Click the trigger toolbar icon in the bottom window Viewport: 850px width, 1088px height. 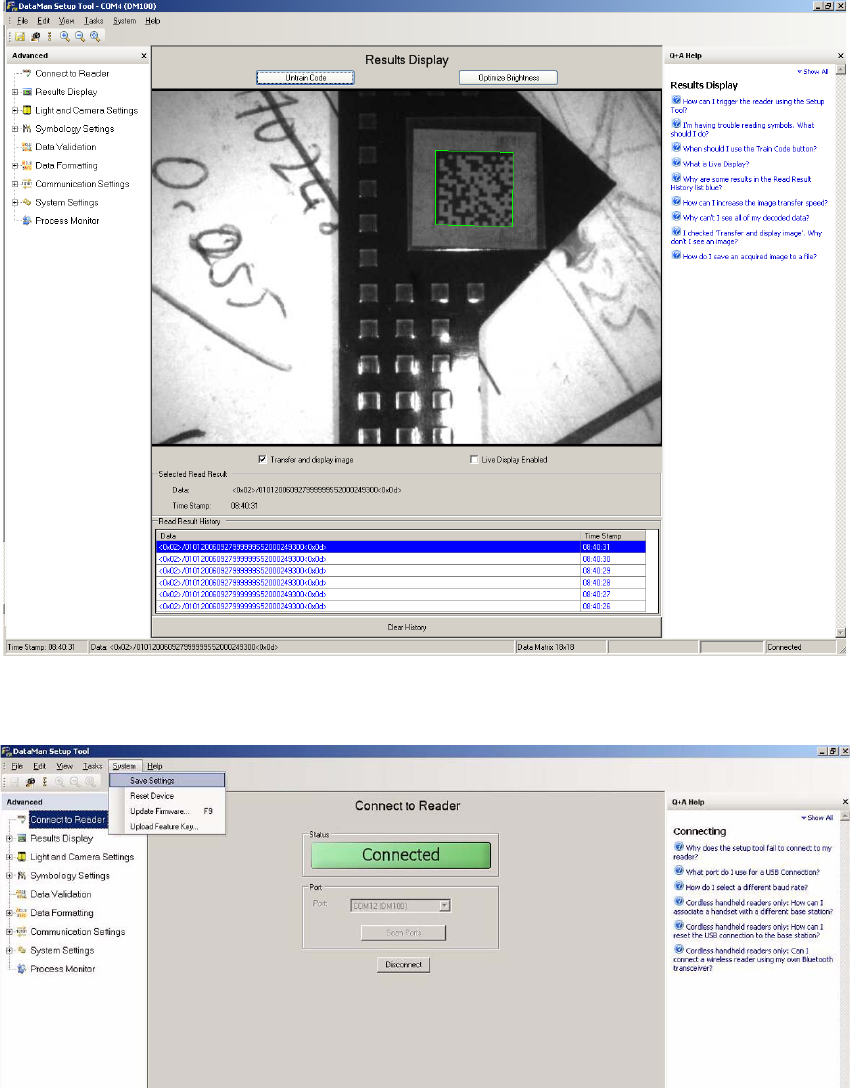click(44, 782)
